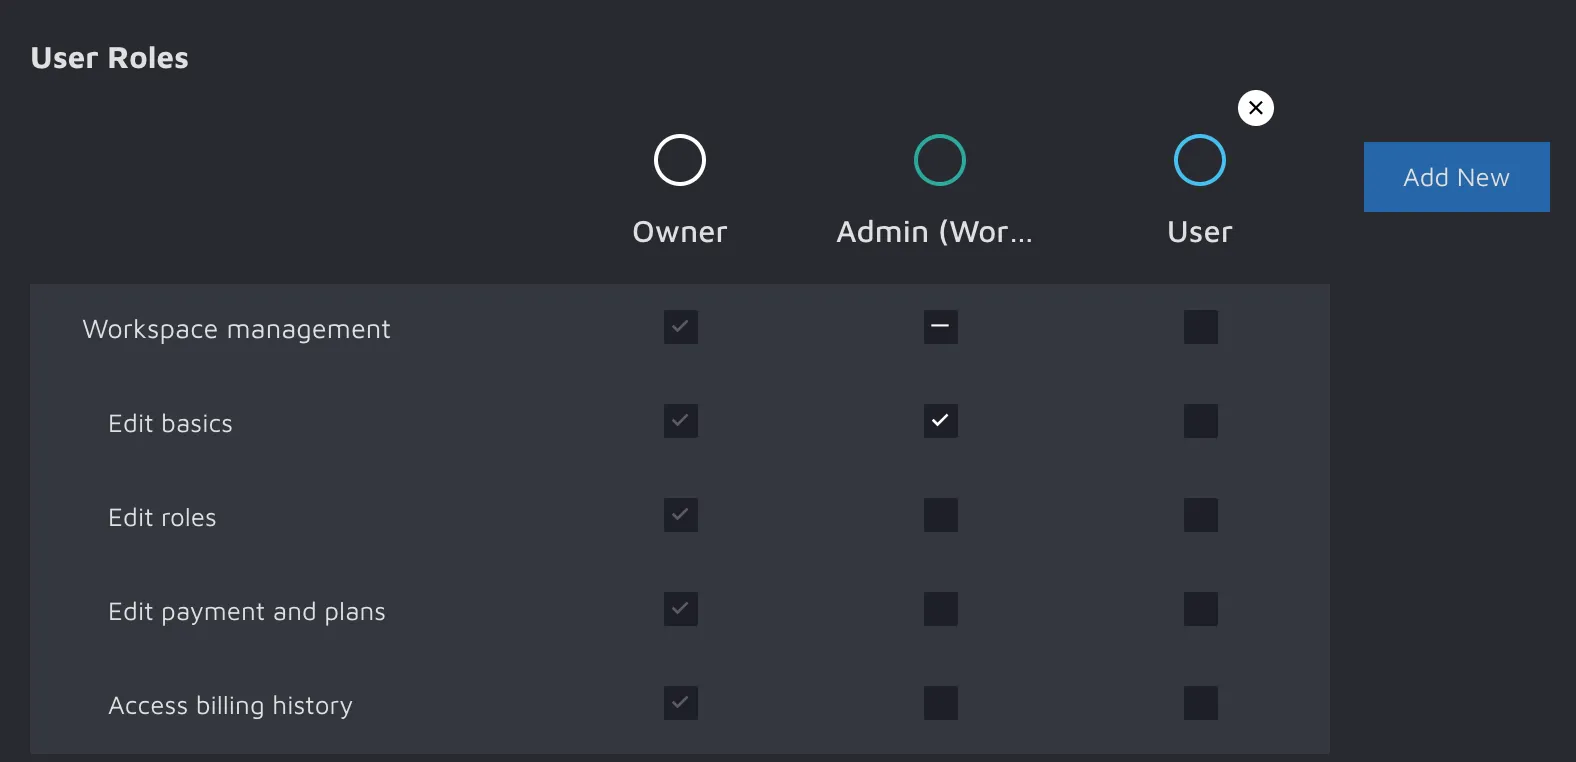This screenshot has width=1576, height=762.
Task: Enable Access billing history for Admin
Action: point(940,703)
